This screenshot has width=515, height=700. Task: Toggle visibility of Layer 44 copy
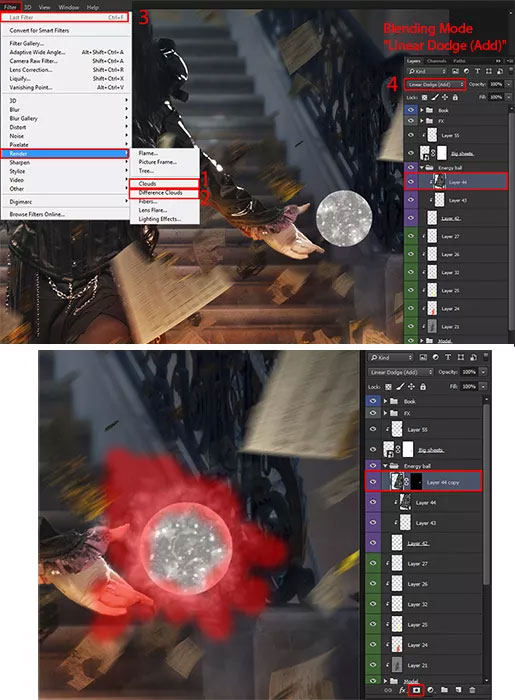tap(373, 482)
